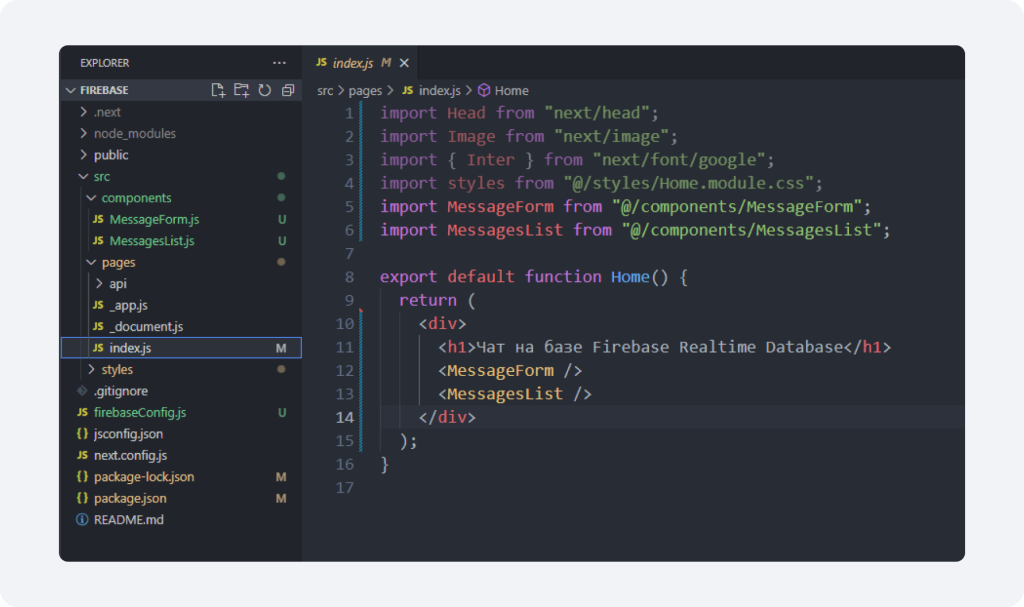1024x607 pixels.
Task: Open the .gitignore file
Action: click(121, 391)
